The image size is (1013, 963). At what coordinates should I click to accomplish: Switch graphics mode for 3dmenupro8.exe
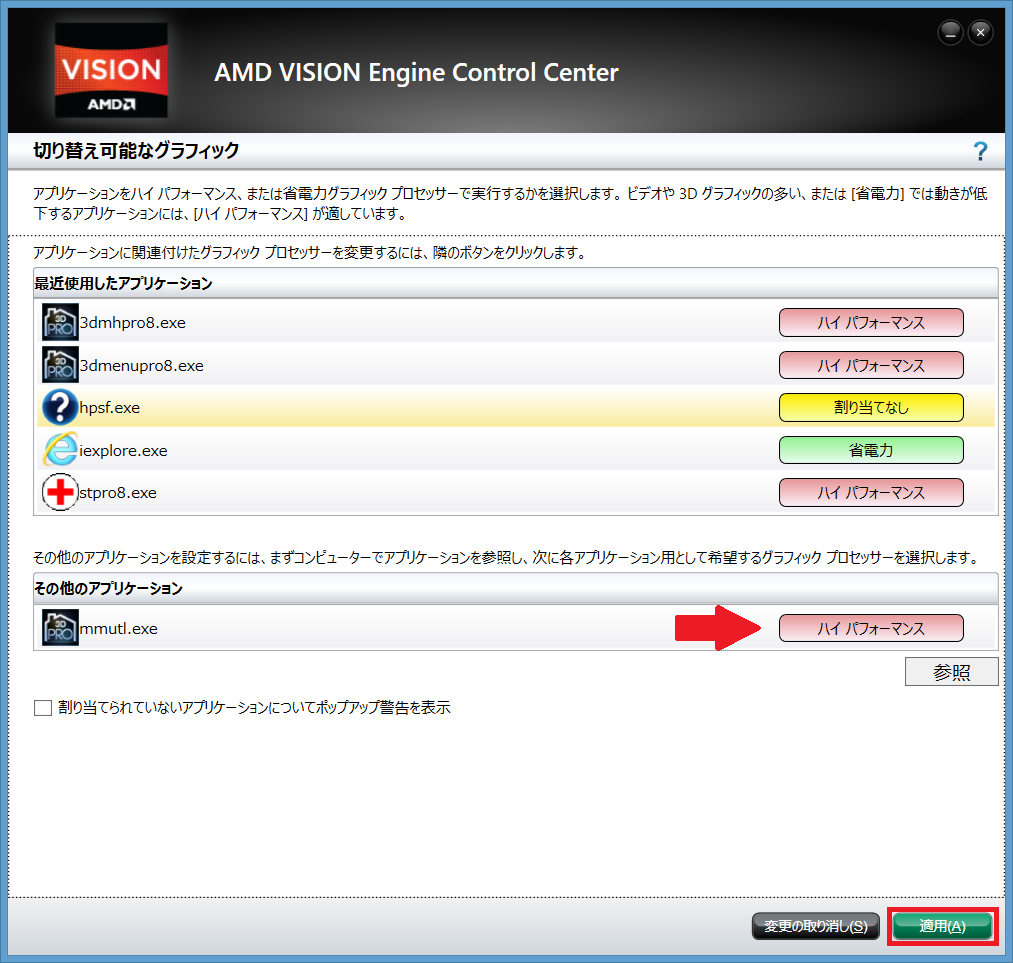pyautogui.click(x=870, y=365)
